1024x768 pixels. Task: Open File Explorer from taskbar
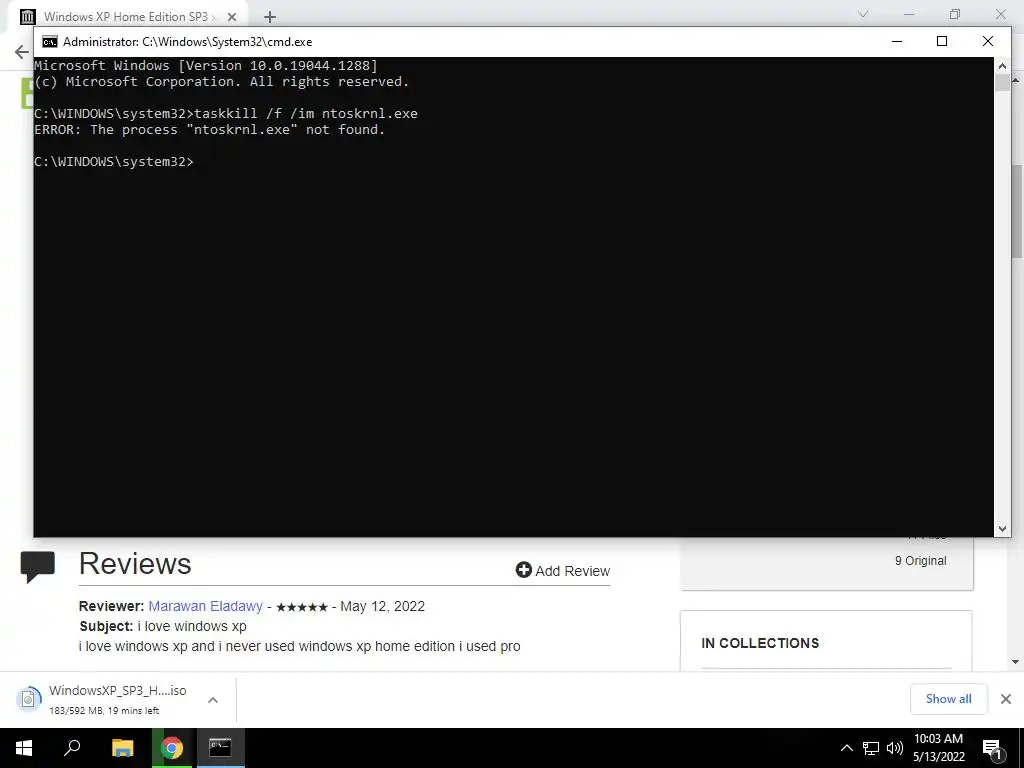click(122, 748)
